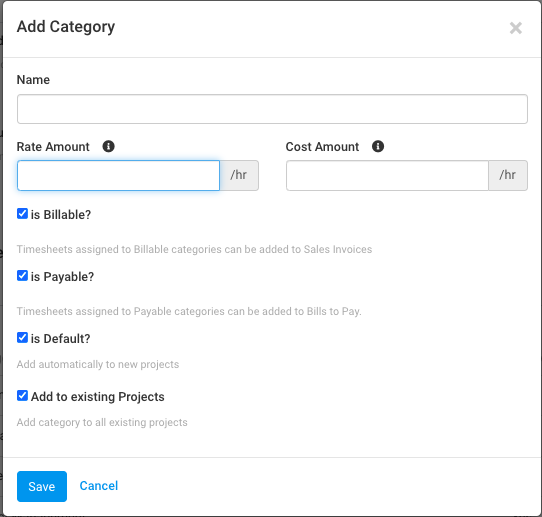Save the new category

coord(42,486)
